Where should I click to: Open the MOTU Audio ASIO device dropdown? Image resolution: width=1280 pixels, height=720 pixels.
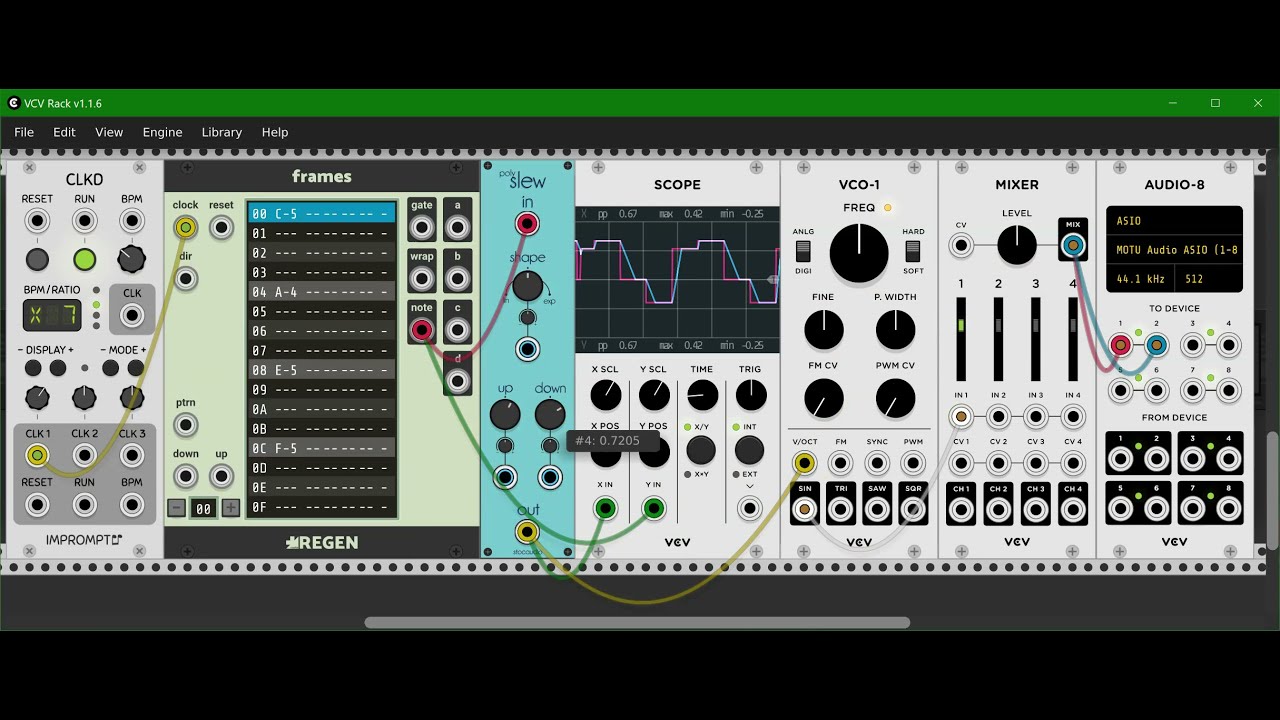(x=1174, y=249)
